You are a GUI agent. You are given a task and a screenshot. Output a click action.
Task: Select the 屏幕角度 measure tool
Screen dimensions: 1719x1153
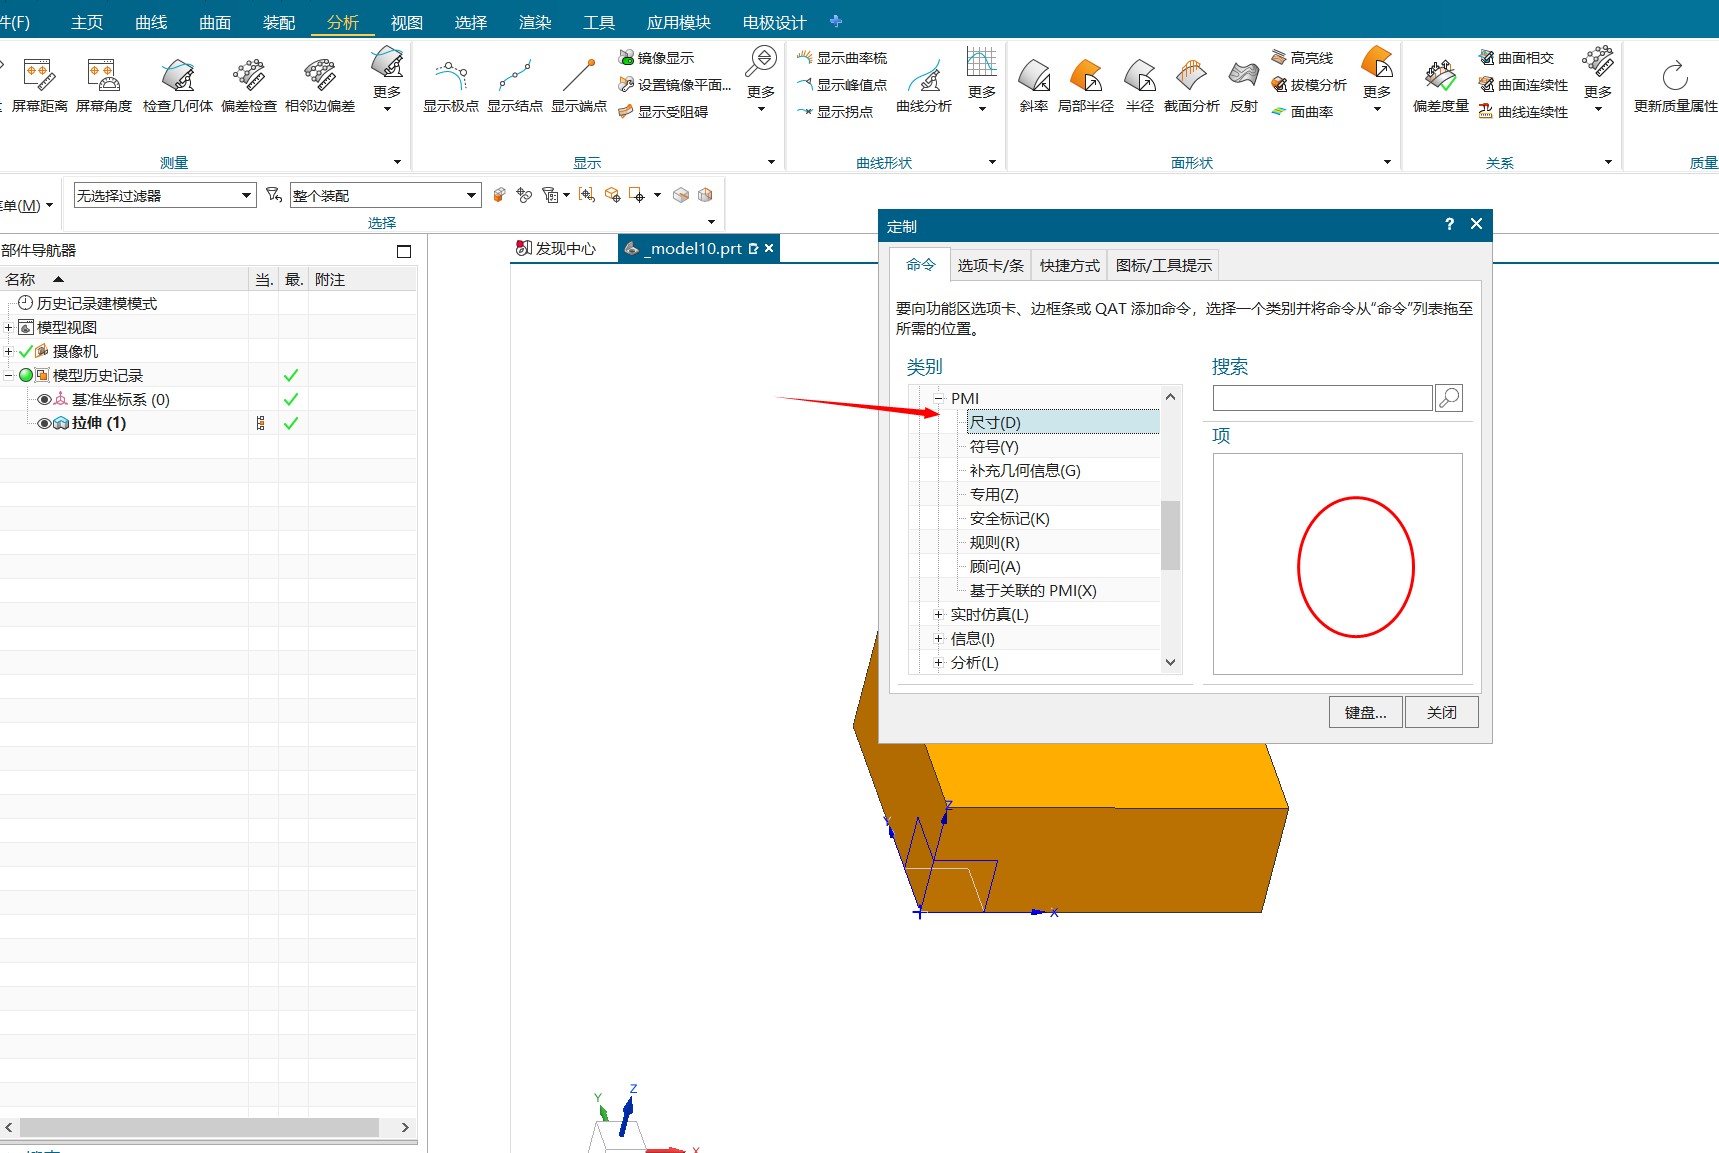(x=103, y=85)
